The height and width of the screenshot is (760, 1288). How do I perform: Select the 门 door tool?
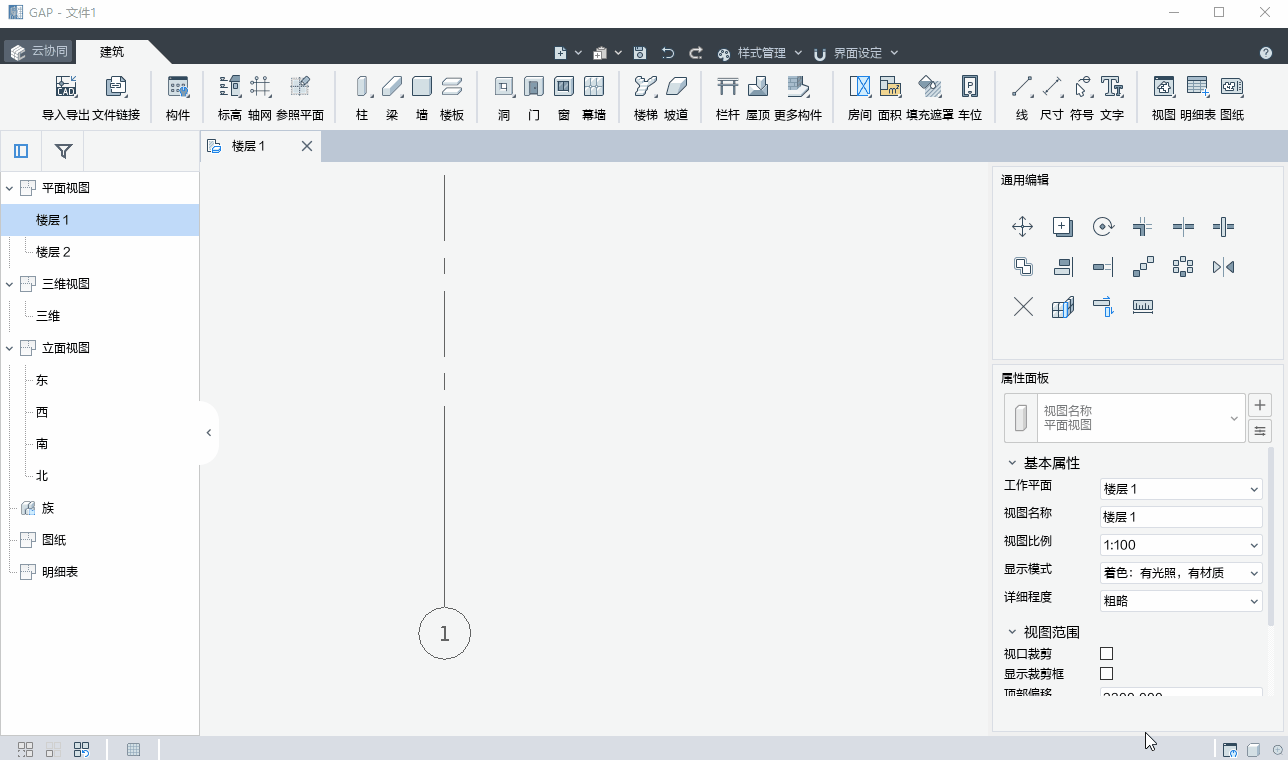[534, 98]
